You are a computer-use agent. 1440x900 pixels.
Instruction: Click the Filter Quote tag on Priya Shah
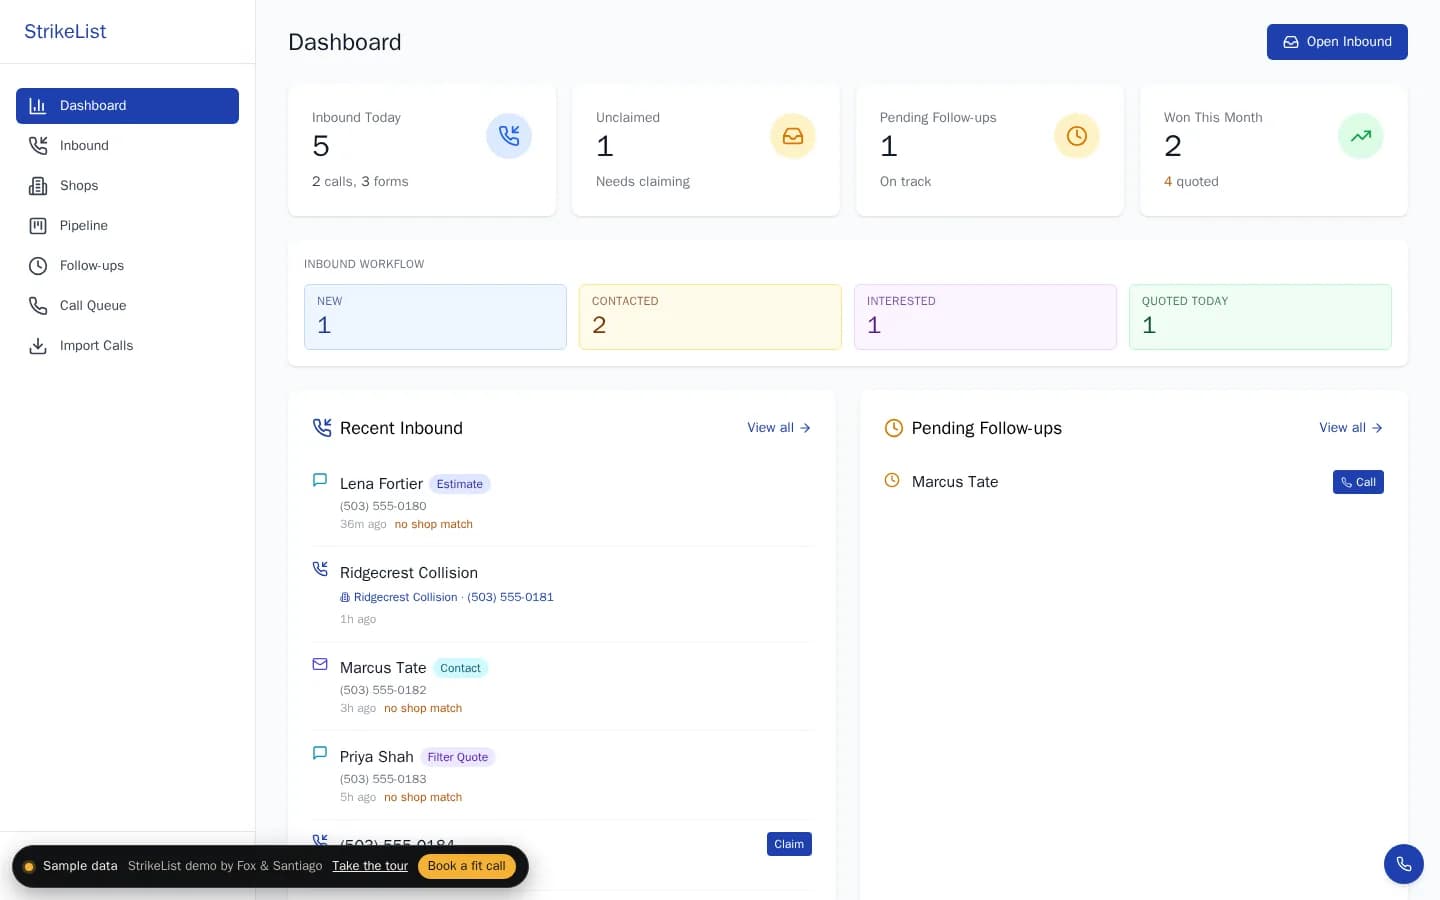458,757
